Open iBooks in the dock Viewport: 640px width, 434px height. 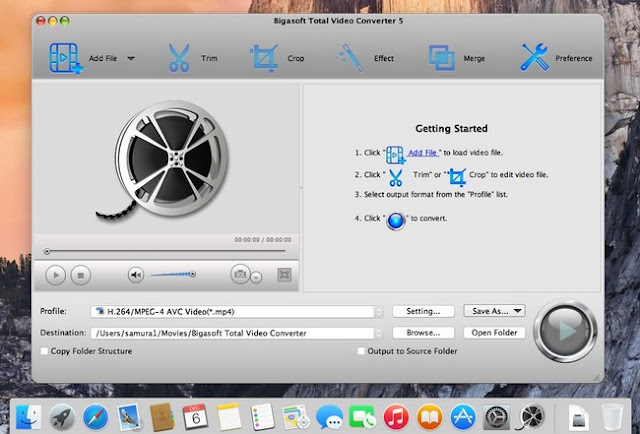click(x=429, y=417)
